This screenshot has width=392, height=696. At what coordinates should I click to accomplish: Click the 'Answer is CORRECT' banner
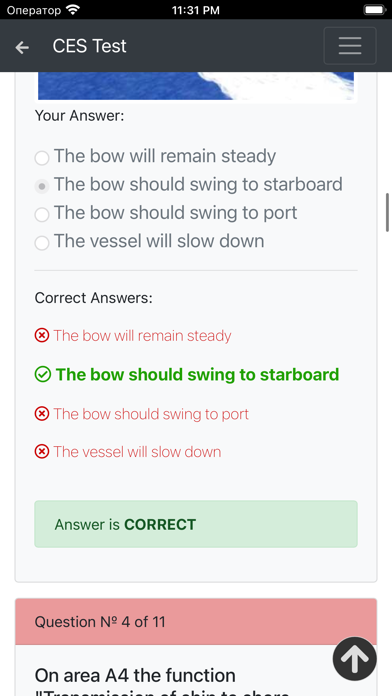[196, 524]
